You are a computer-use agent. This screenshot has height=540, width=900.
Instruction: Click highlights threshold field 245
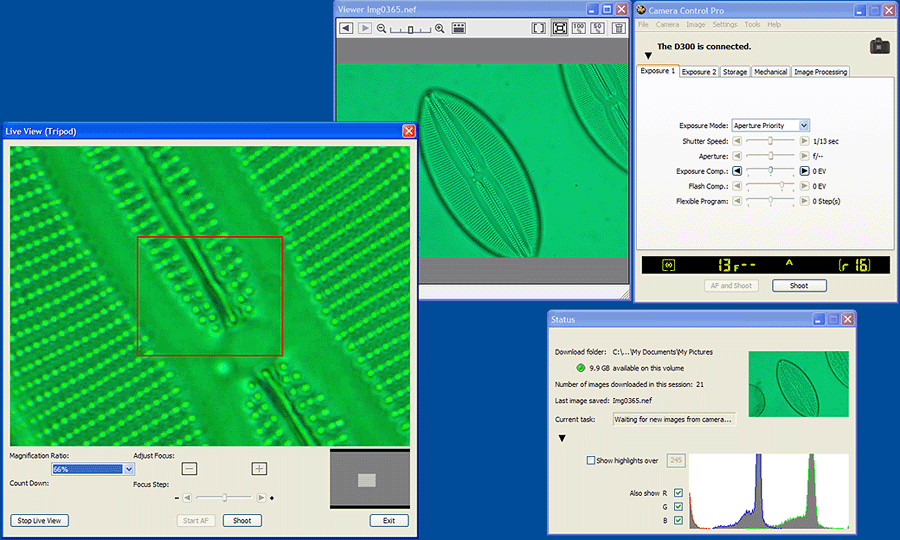676,460
